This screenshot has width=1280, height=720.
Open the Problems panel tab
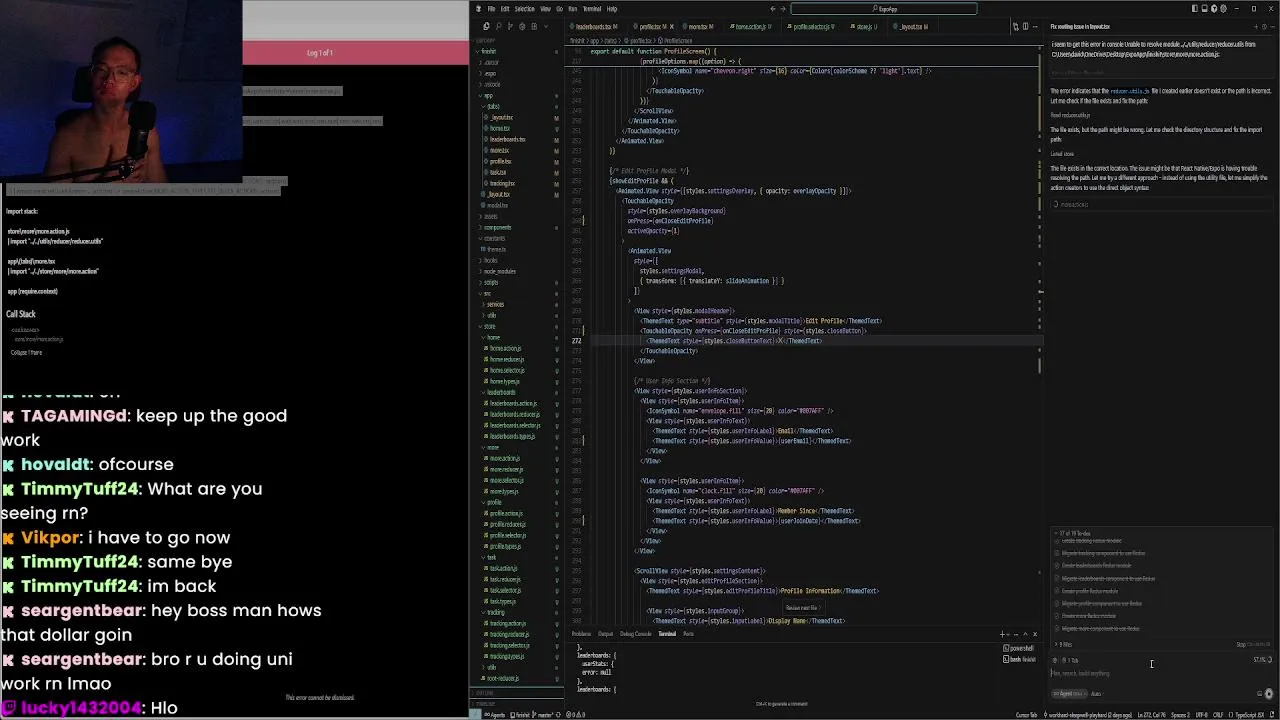581,634
